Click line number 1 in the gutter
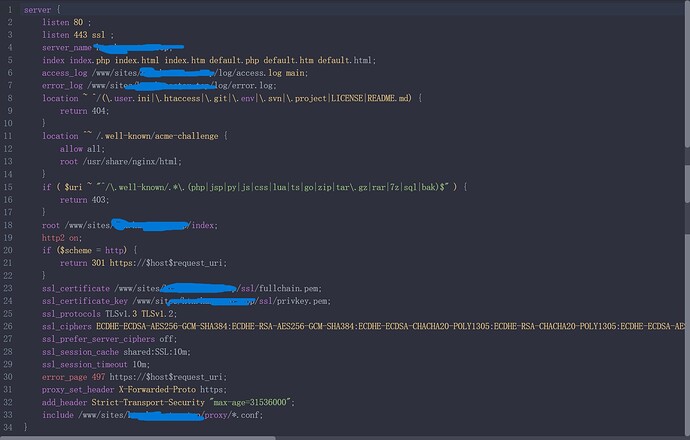Viewport: 690px width, 440px height. coord(10,9)
